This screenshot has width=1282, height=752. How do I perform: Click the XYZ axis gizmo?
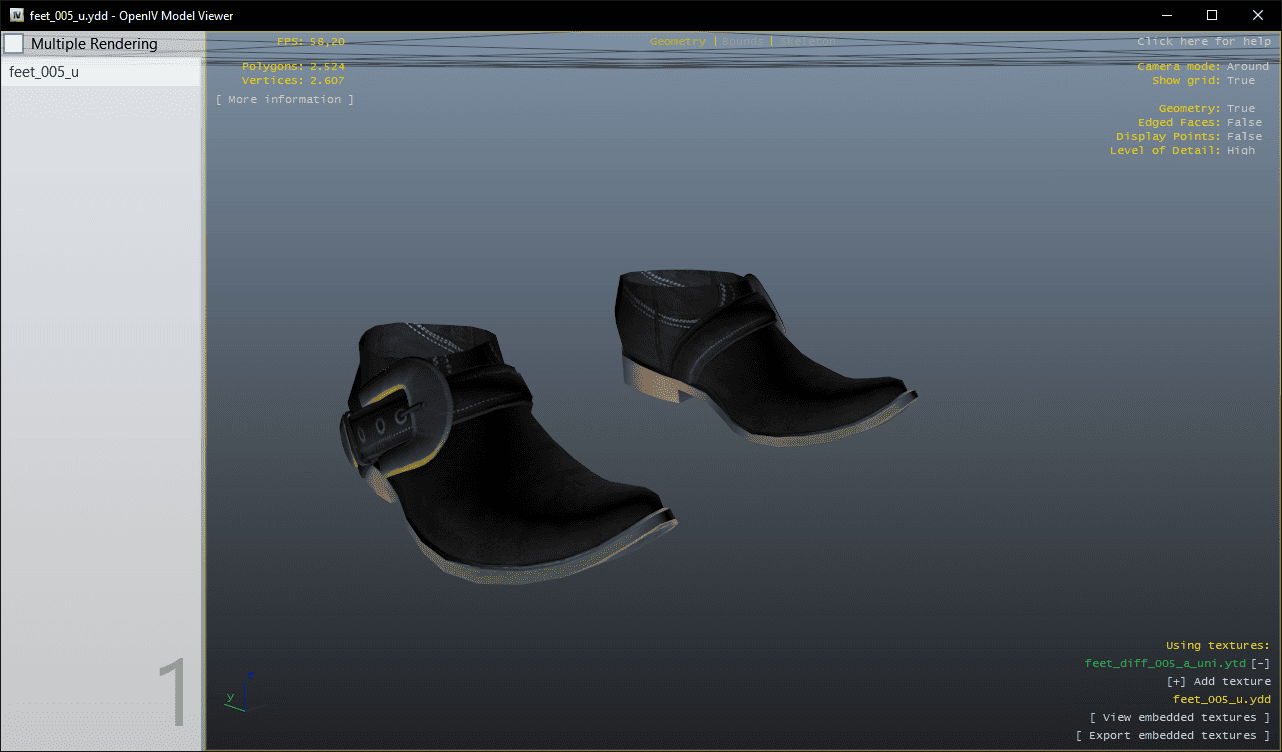tap(238, 693)
